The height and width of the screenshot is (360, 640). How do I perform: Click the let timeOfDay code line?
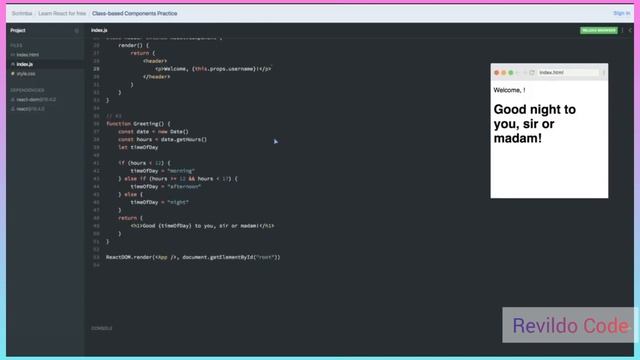coord(138,147)
